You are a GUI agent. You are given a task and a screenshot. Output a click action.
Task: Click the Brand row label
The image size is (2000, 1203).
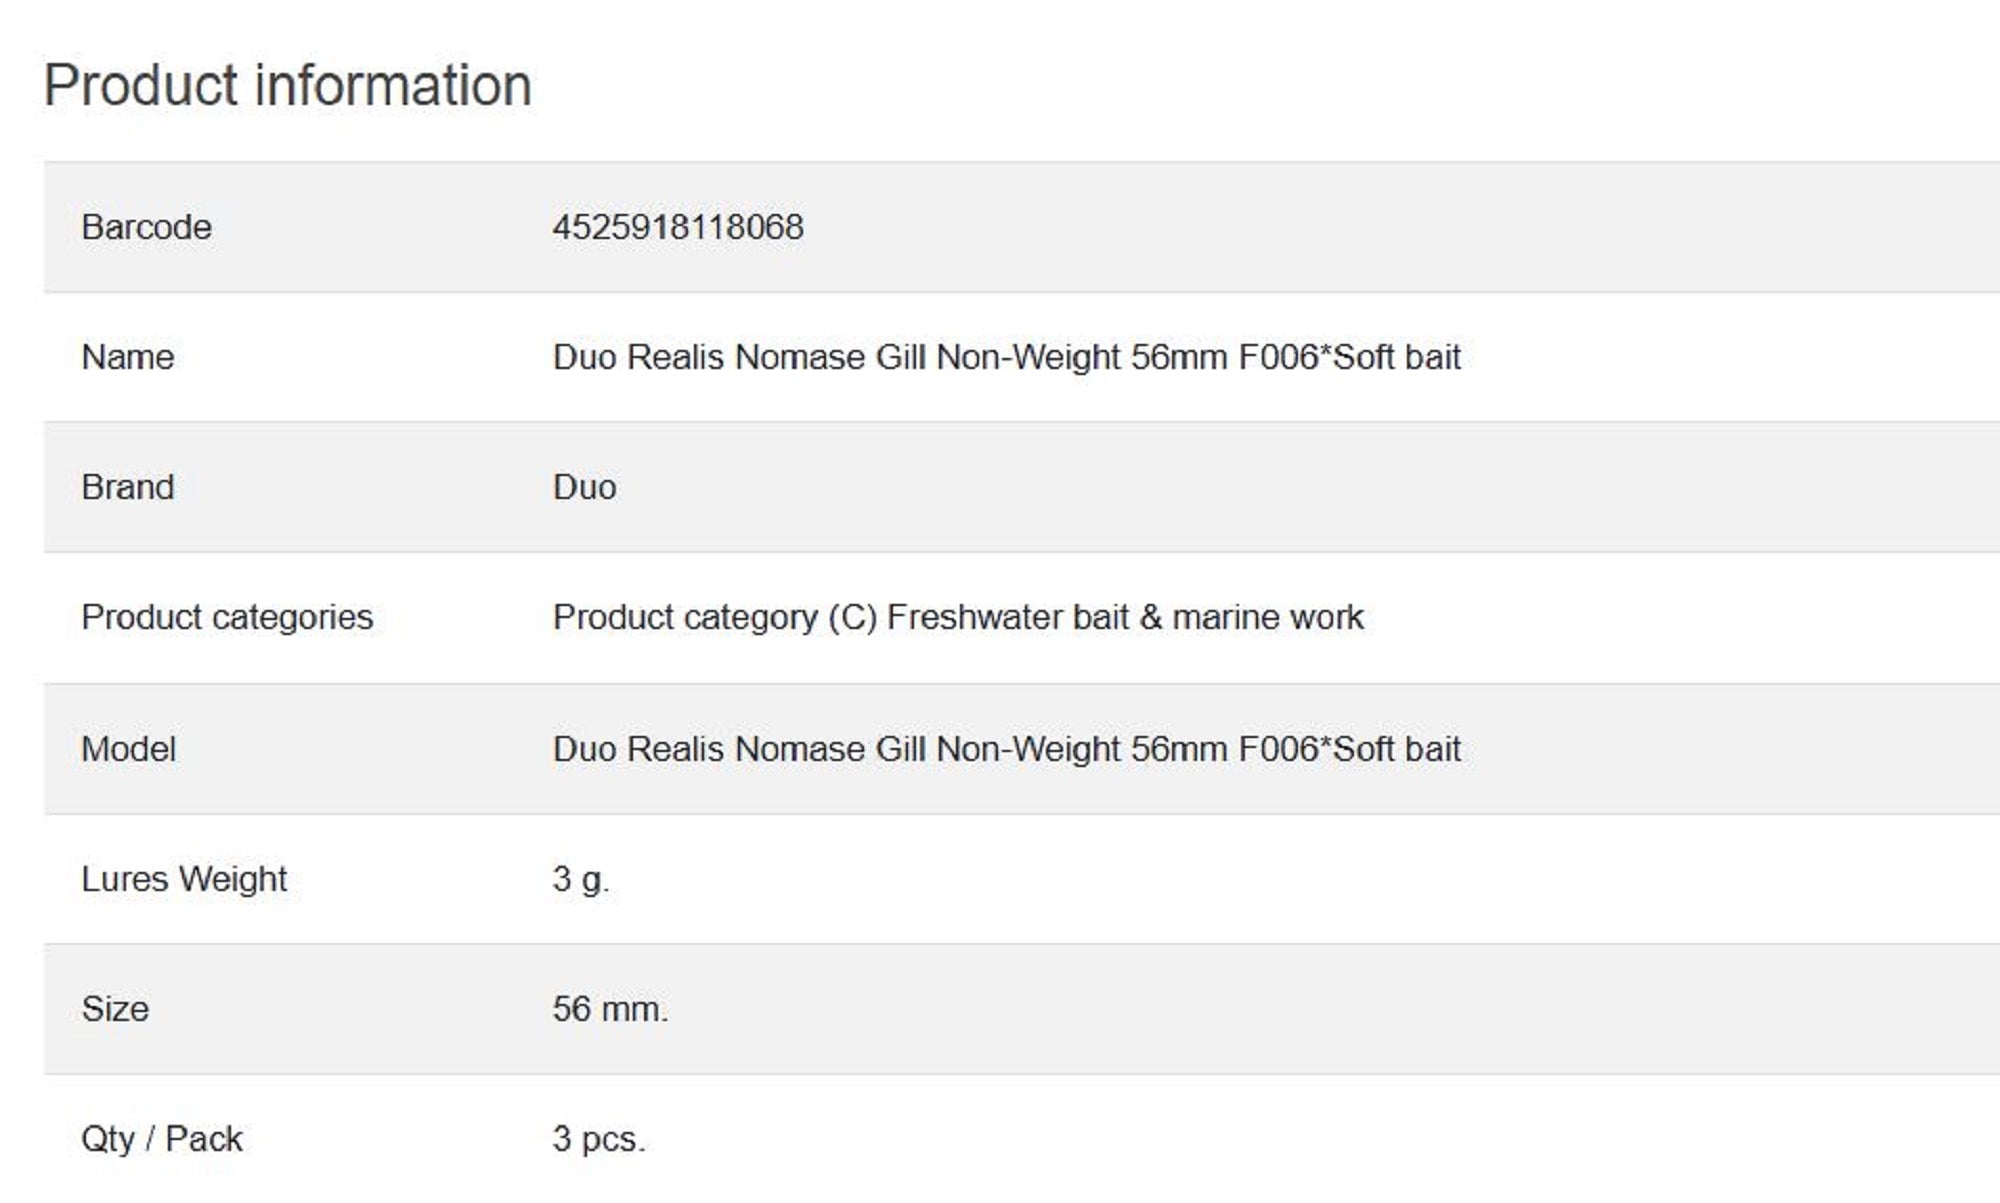point(127,487)
